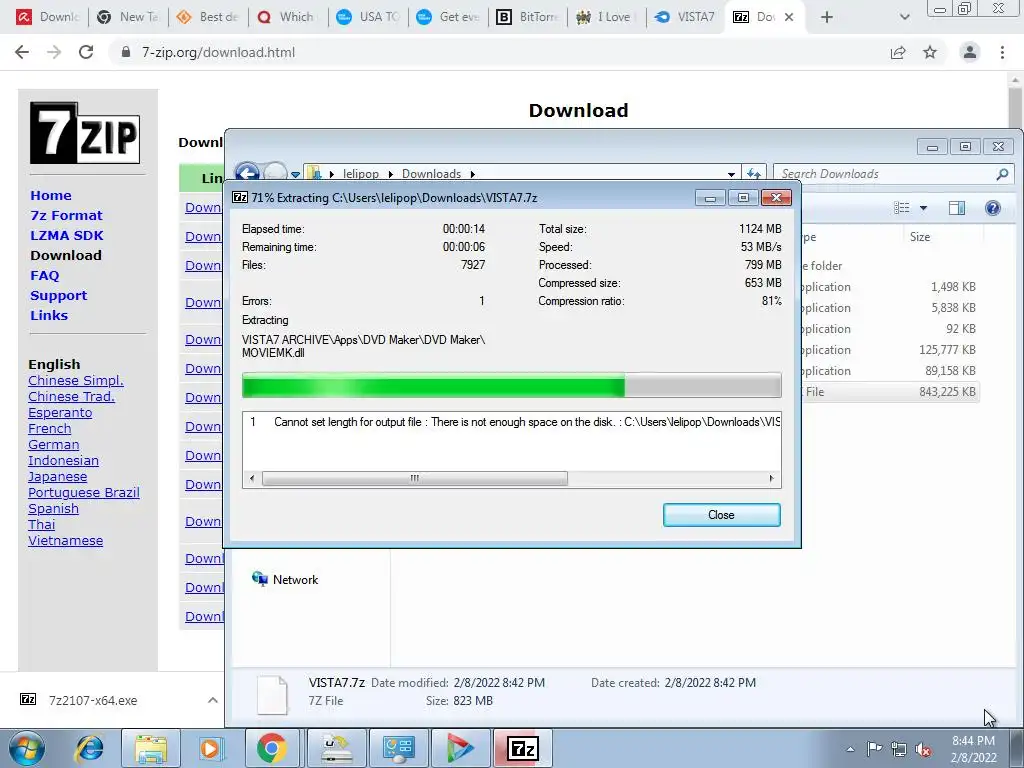Click the right arrow of the error list scrollbar

772,479
